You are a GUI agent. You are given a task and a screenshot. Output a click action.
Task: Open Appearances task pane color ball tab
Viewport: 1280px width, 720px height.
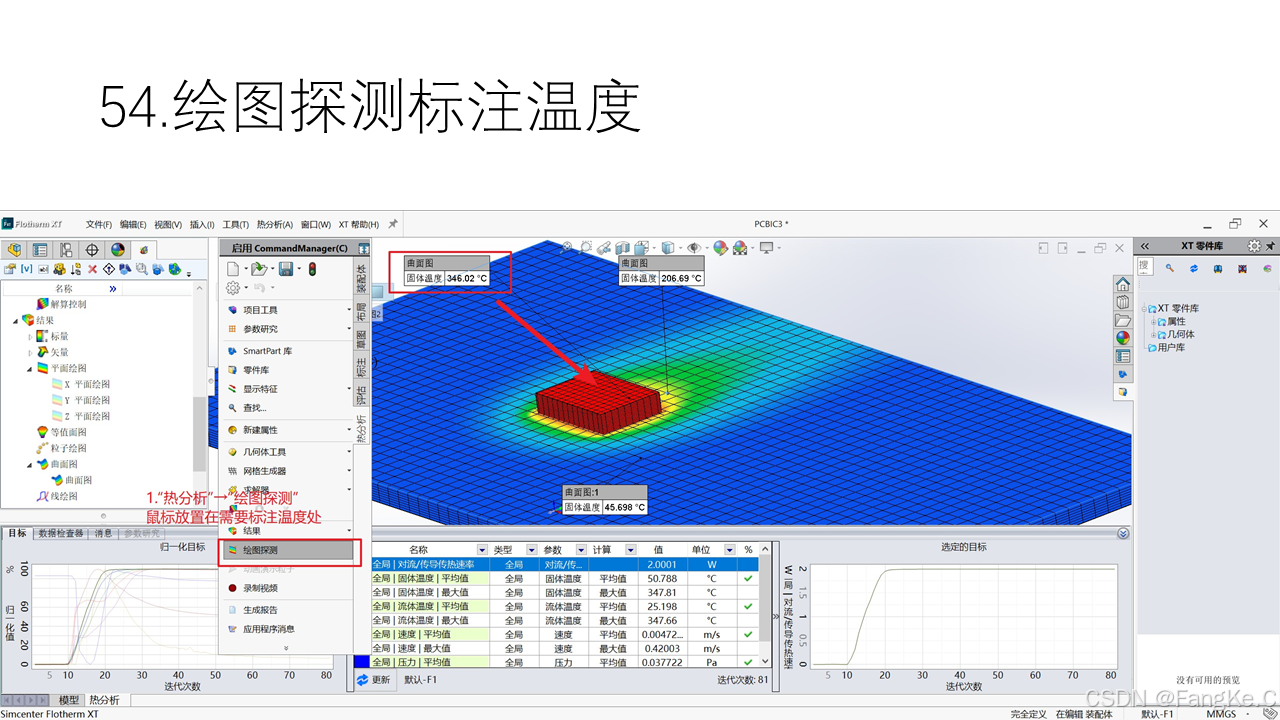[1123, 338]
